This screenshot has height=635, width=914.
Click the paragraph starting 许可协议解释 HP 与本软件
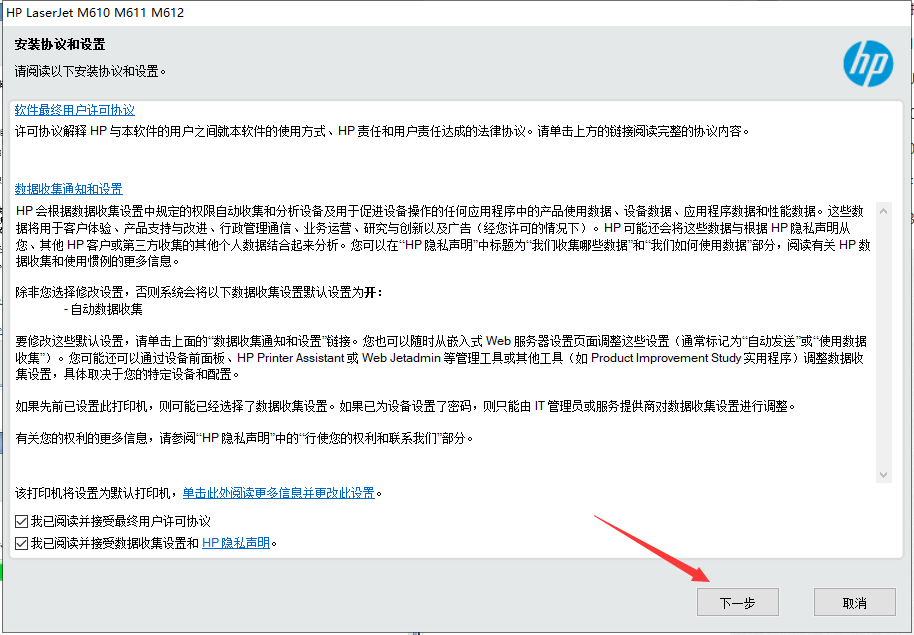click(382, 131)
